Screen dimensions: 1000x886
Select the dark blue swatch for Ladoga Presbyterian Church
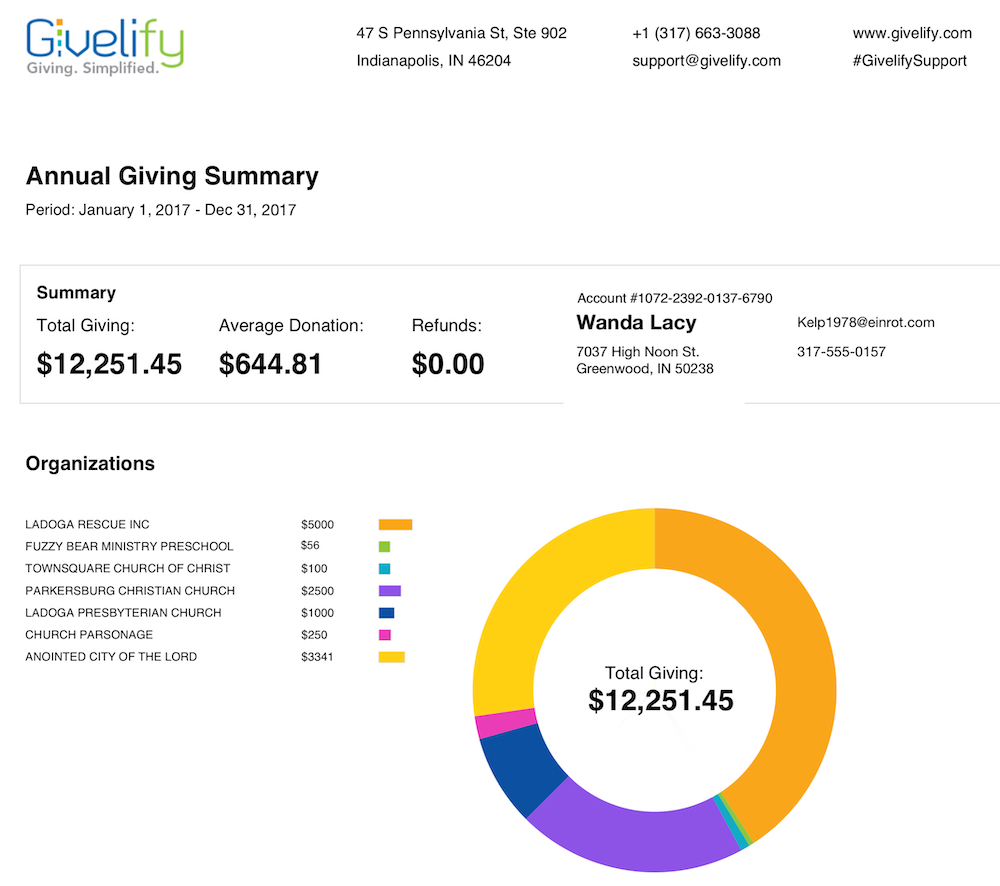pos(386,613)
